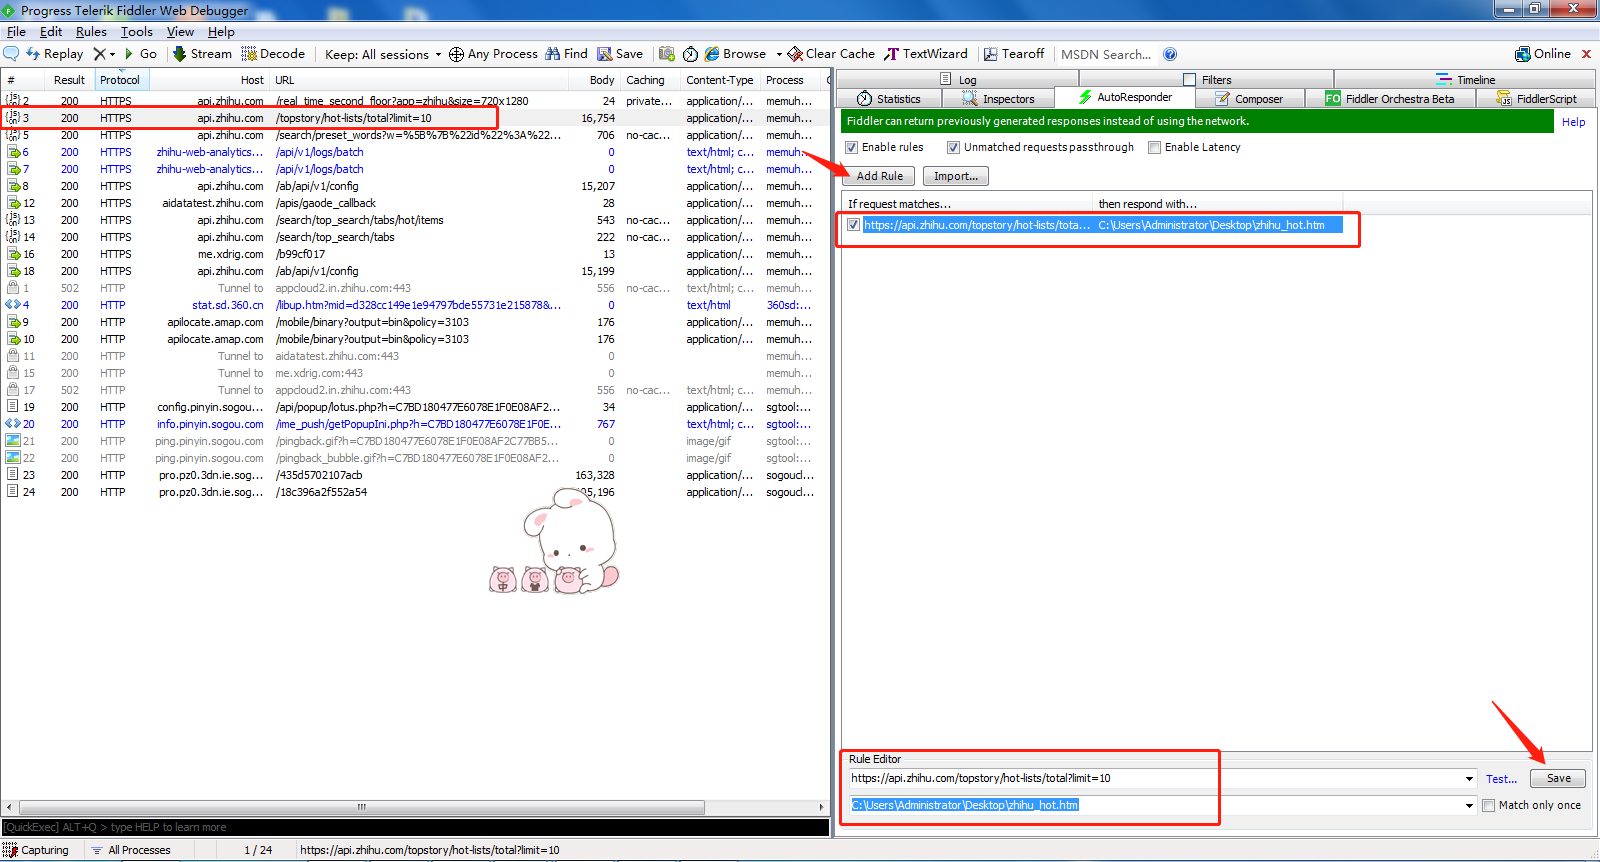
Task: Click Capturing indicator in status bar
Action: pyautogui.click(x=36, y=850)
